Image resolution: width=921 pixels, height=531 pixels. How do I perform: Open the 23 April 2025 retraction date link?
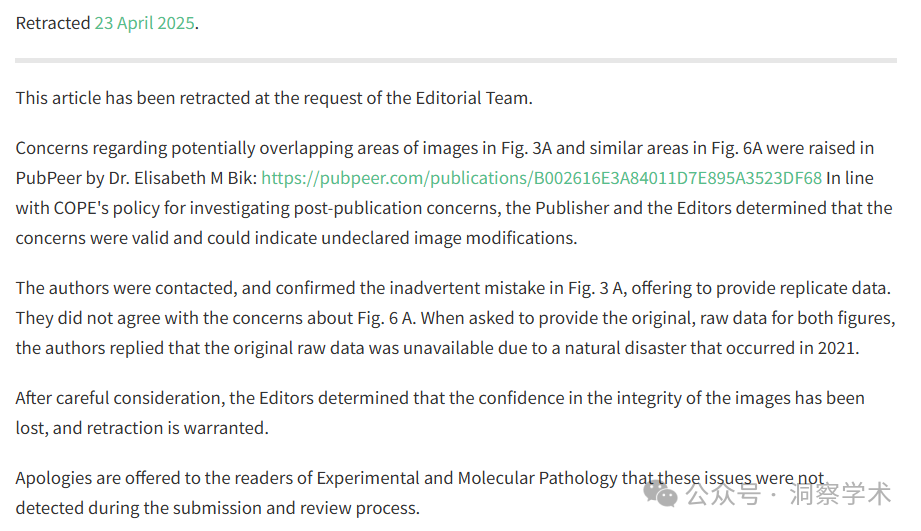click(144, 23)
